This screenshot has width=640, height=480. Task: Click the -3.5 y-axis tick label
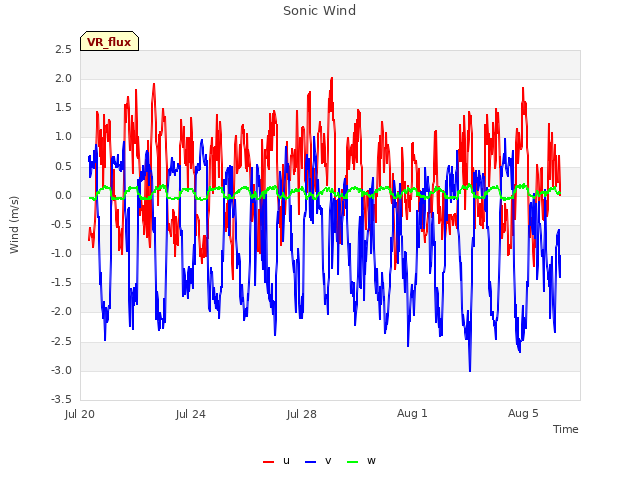point(62,399)
